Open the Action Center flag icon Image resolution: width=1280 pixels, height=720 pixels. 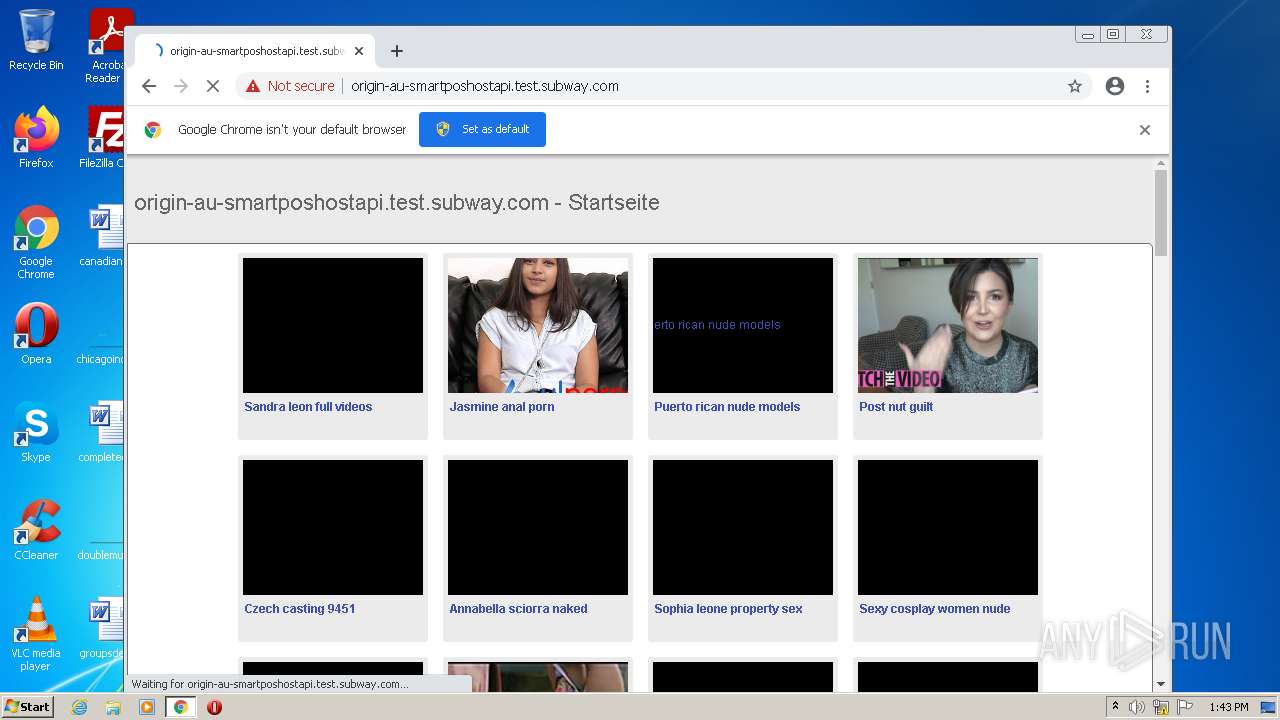pyautogui.click(x=1185, y=707)
